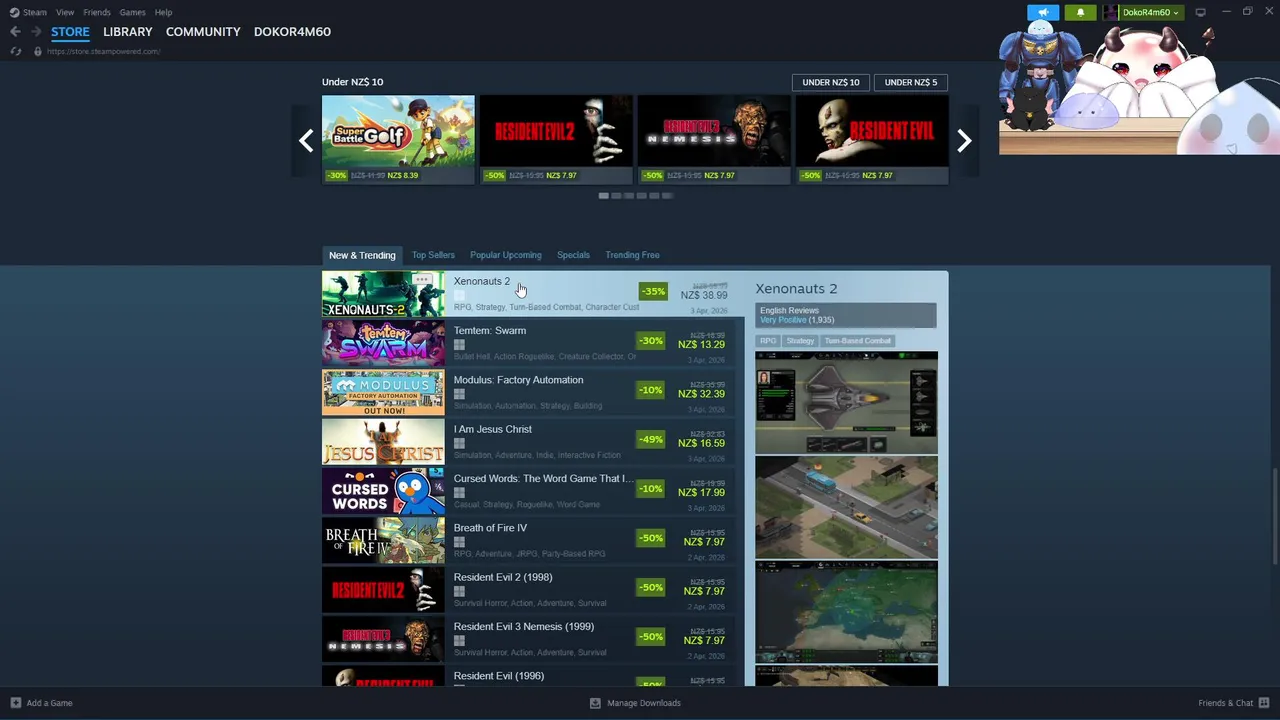Open the notifications bell
The width and height of the screenshot is (1280, 720).
point(1080,12)
